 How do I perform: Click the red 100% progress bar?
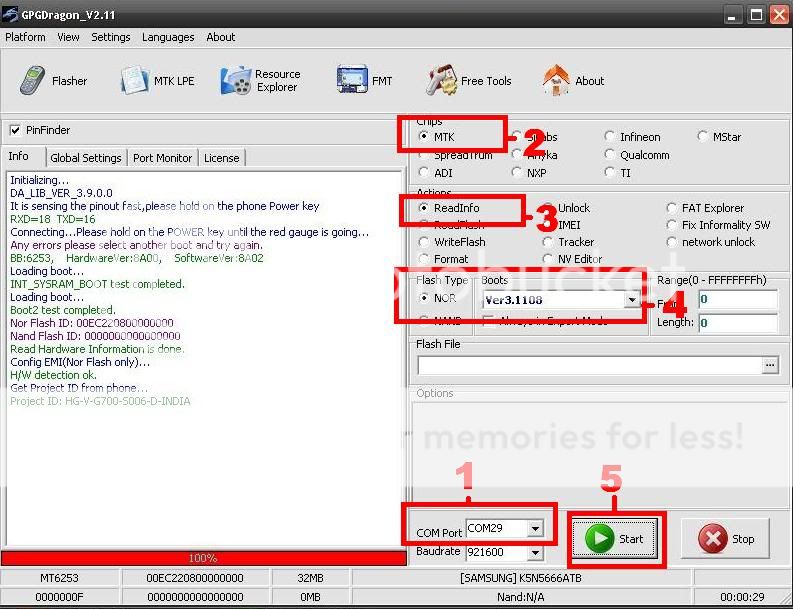(203, 558)
